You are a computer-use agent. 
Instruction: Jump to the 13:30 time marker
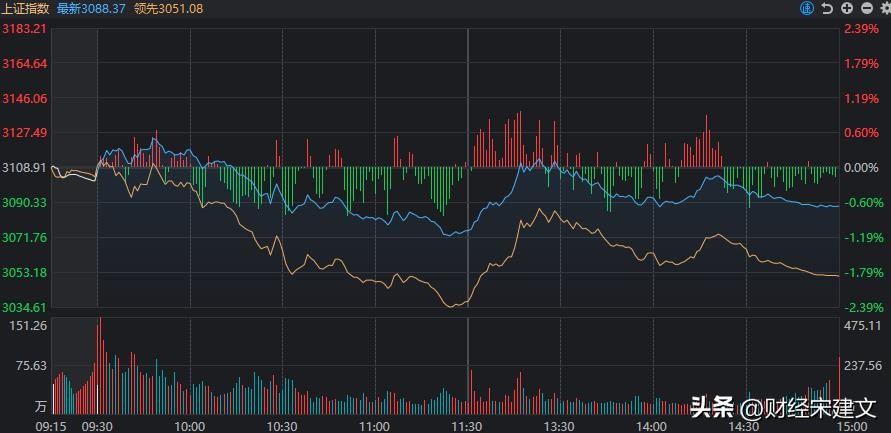[560, 426]
